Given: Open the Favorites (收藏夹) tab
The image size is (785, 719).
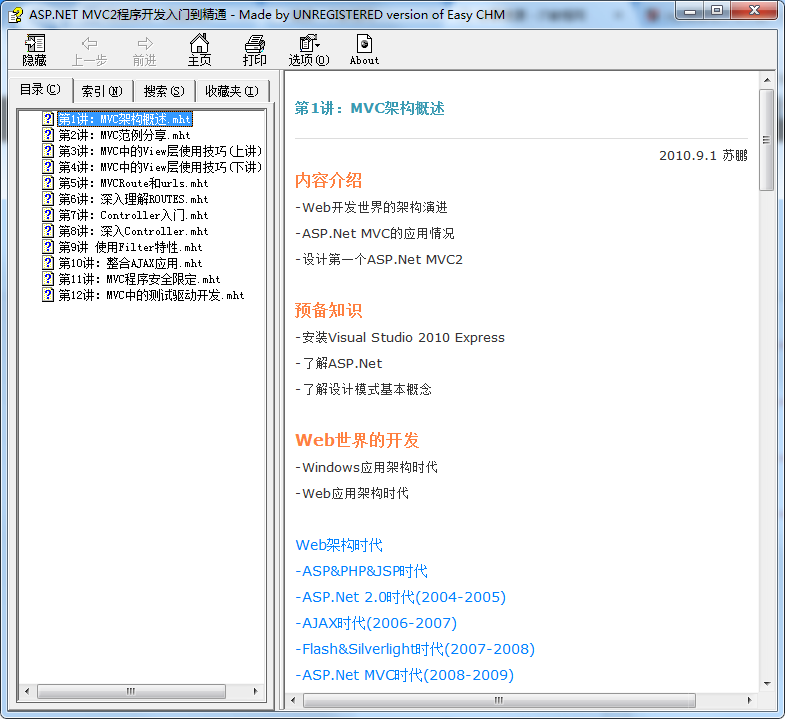Looking at the screenshot, I should point(232,91).
